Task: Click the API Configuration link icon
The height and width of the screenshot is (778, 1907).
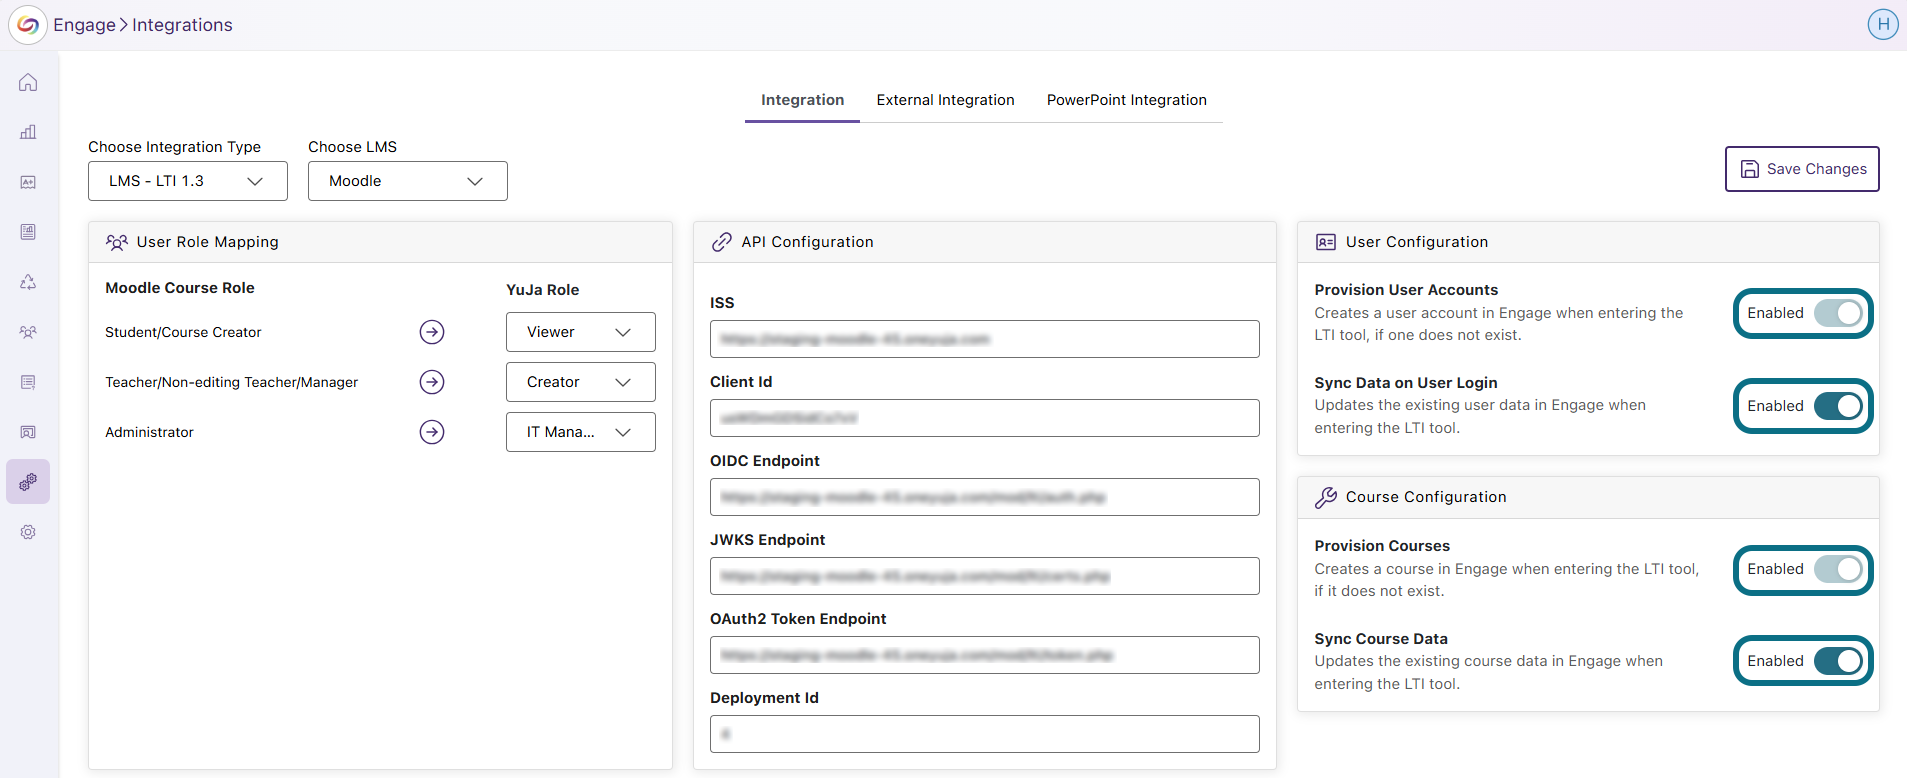Action: 722,242
